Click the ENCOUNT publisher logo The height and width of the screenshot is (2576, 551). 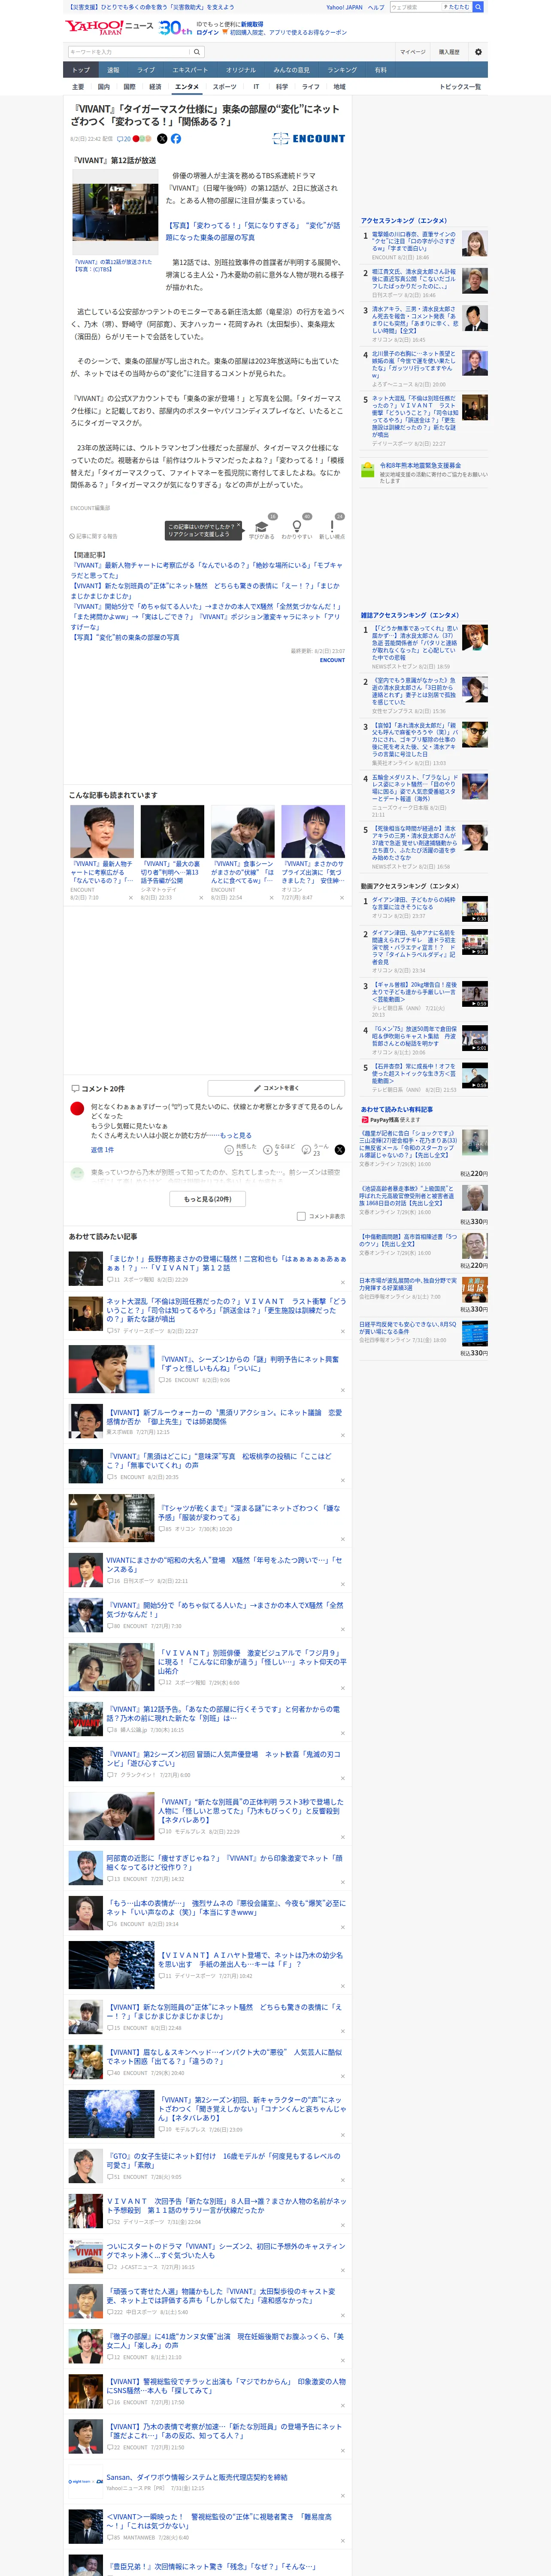(x=308, y=139)
